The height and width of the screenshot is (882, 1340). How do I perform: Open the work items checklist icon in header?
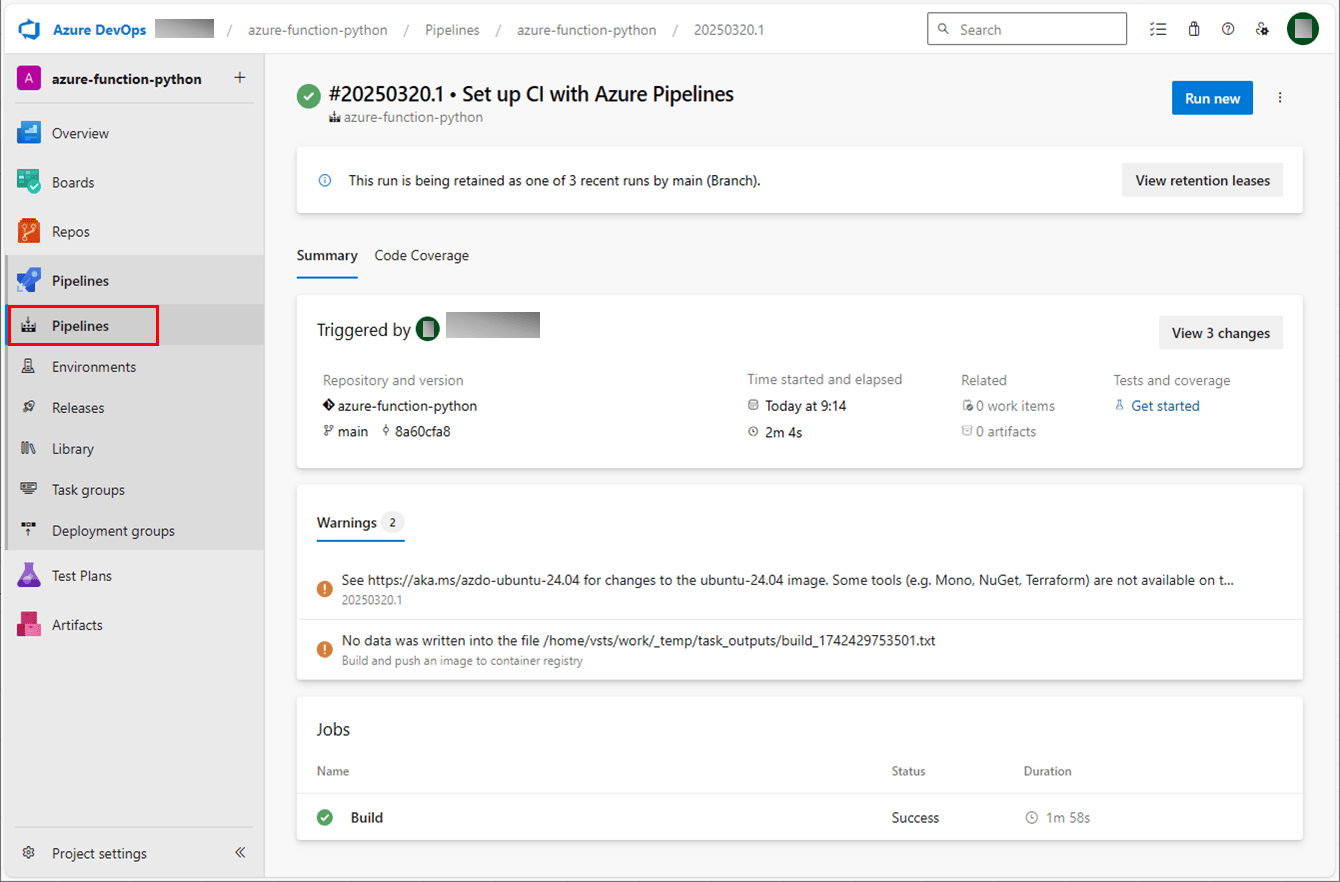coord(1158,30)
